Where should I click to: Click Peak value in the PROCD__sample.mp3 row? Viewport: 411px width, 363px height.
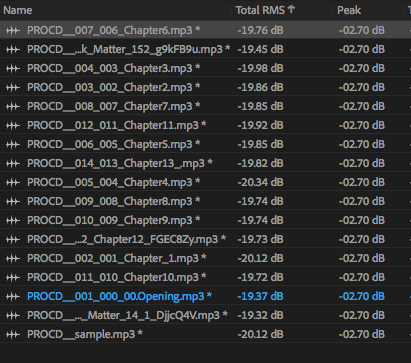[362, 334]
